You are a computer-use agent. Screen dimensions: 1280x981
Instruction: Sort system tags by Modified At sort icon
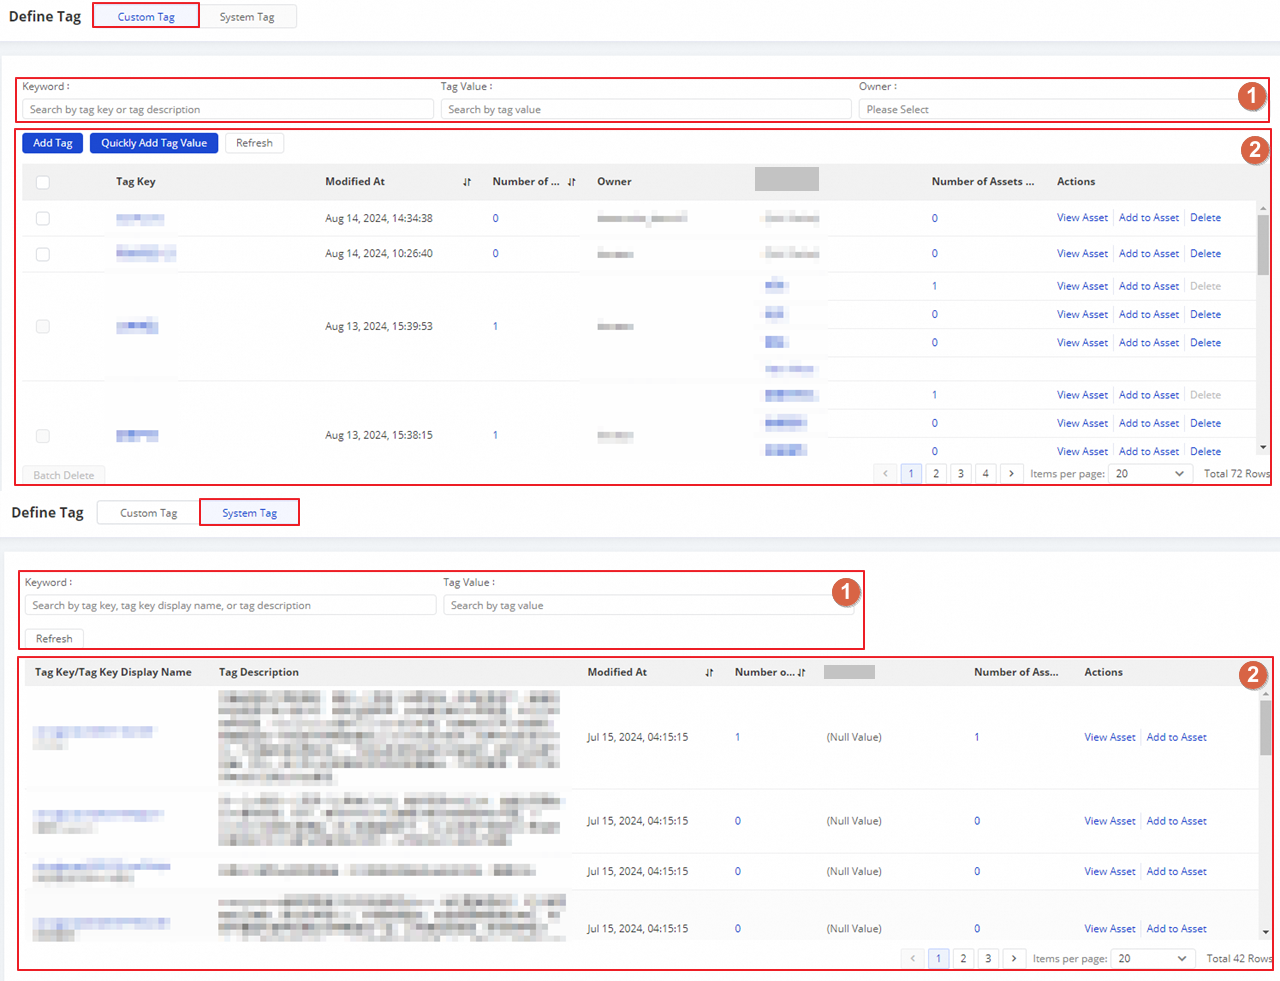(709, 672)
